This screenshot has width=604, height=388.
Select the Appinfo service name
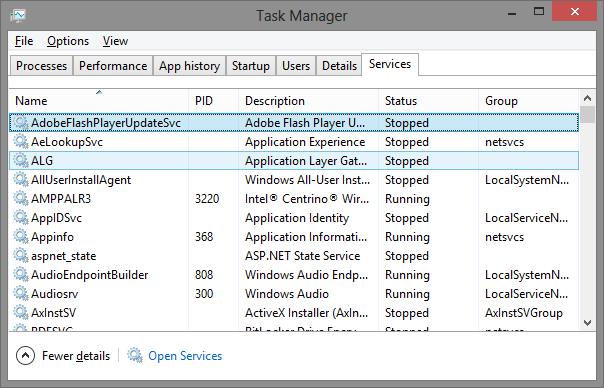(52, 237)
